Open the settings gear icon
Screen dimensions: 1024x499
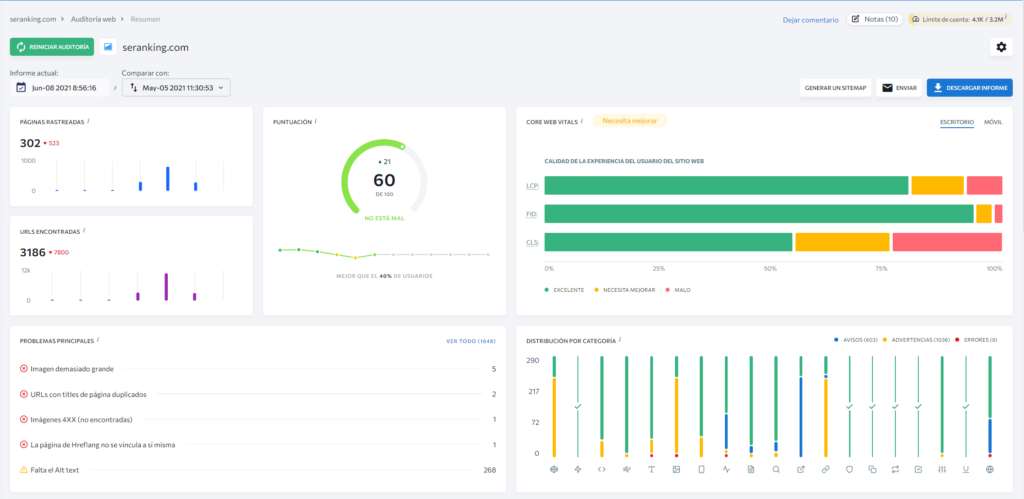coord(1001,47)
